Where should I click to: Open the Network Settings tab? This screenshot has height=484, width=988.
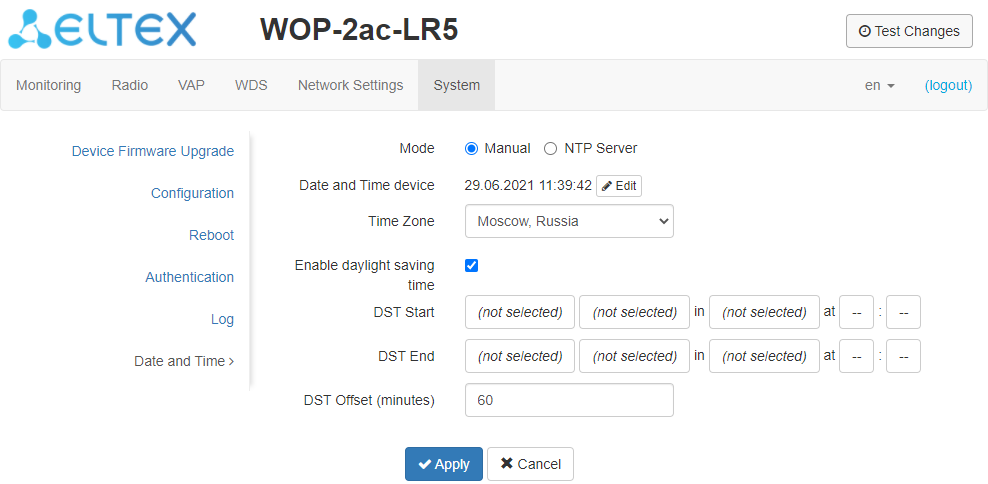pyautogui.click(x=350, y=85)
